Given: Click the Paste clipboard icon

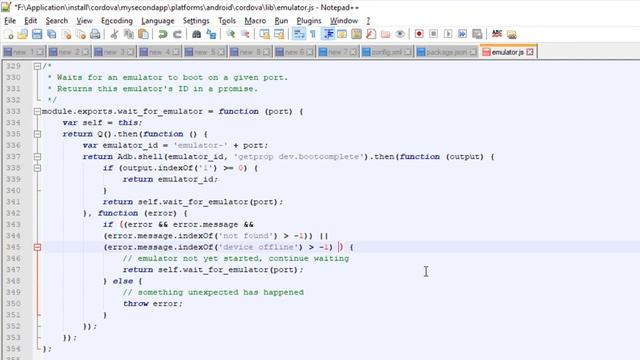Looking at the screenshot, I should coord(143,34).
